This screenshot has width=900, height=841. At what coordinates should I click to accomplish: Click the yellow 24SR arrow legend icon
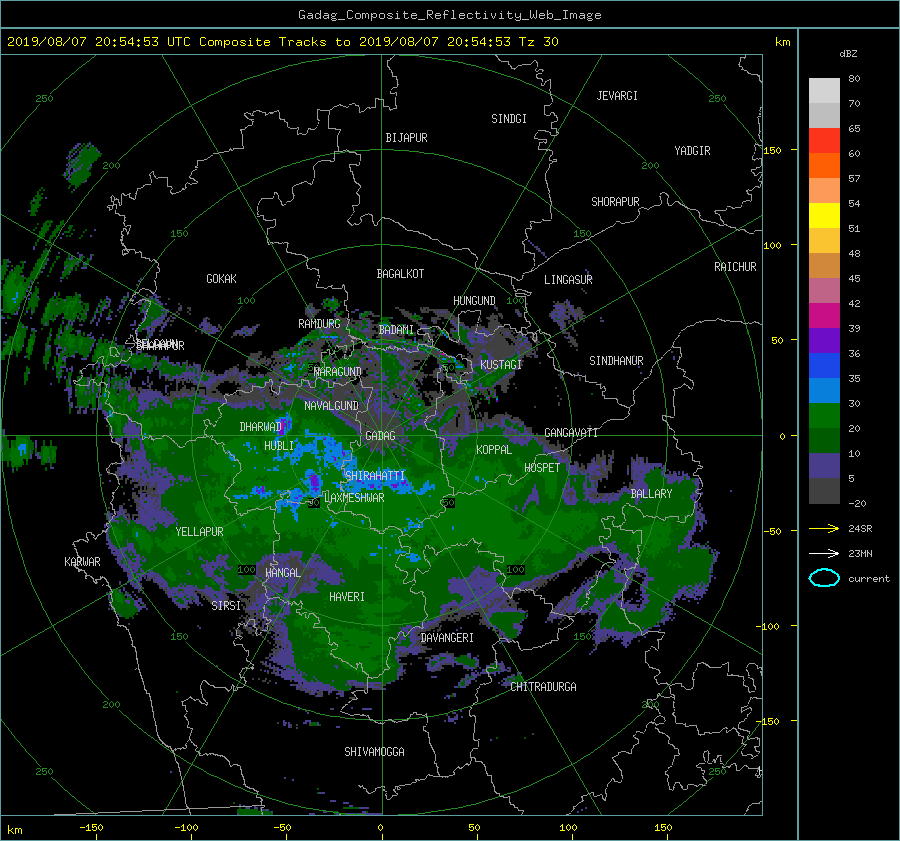(x=824, y=529)
